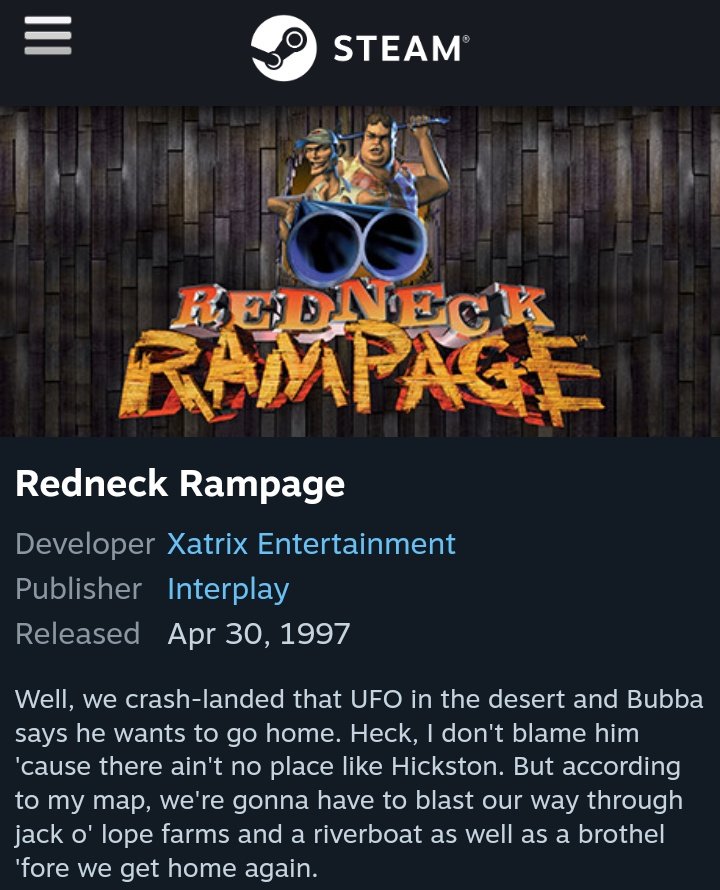Click the Developer label

click(x=85, y=544)
